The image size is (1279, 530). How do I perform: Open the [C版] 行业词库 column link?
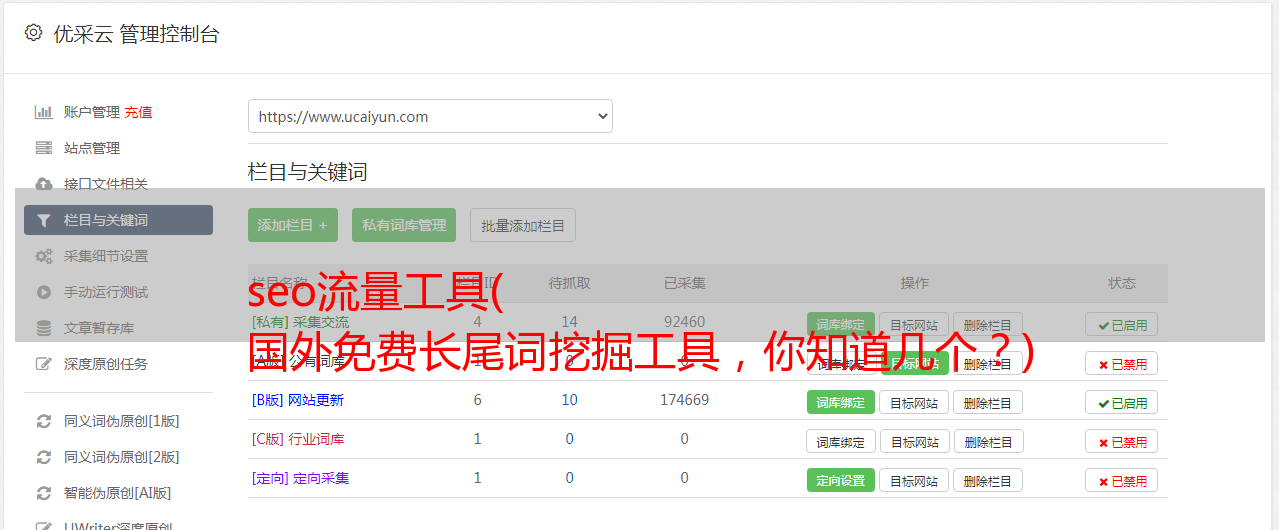pos(298,439)
